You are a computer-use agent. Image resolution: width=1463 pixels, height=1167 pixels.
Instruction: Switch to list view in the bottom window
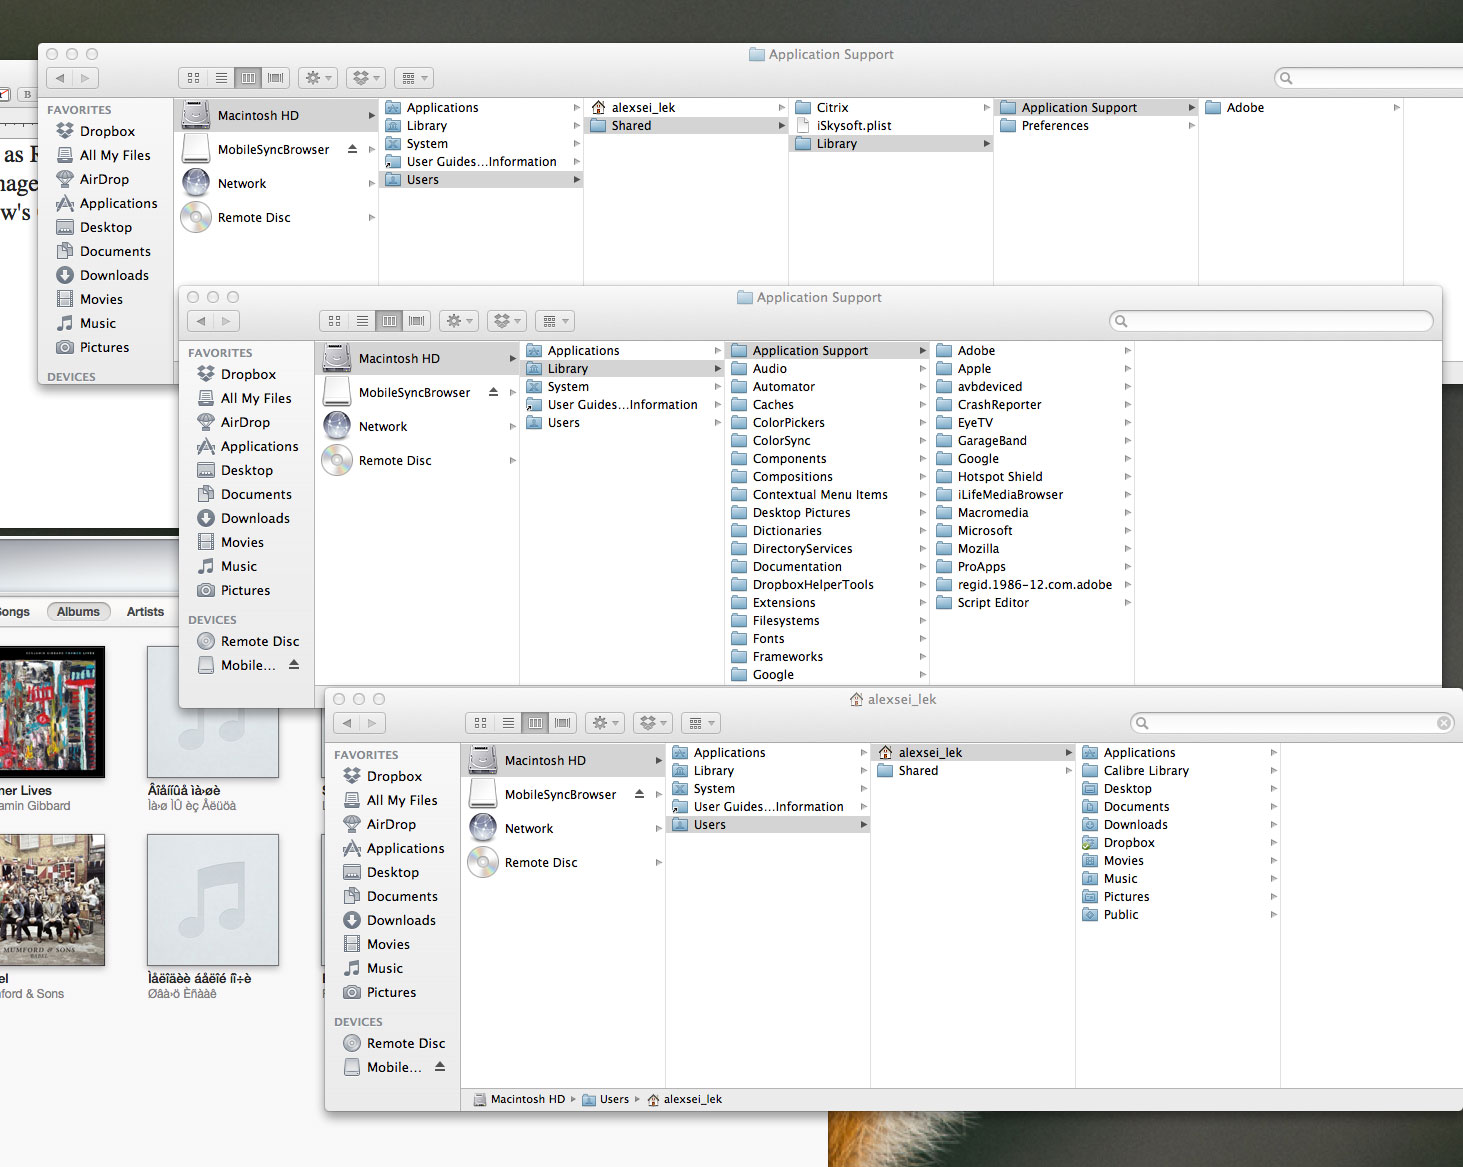[x=508, y=722]
